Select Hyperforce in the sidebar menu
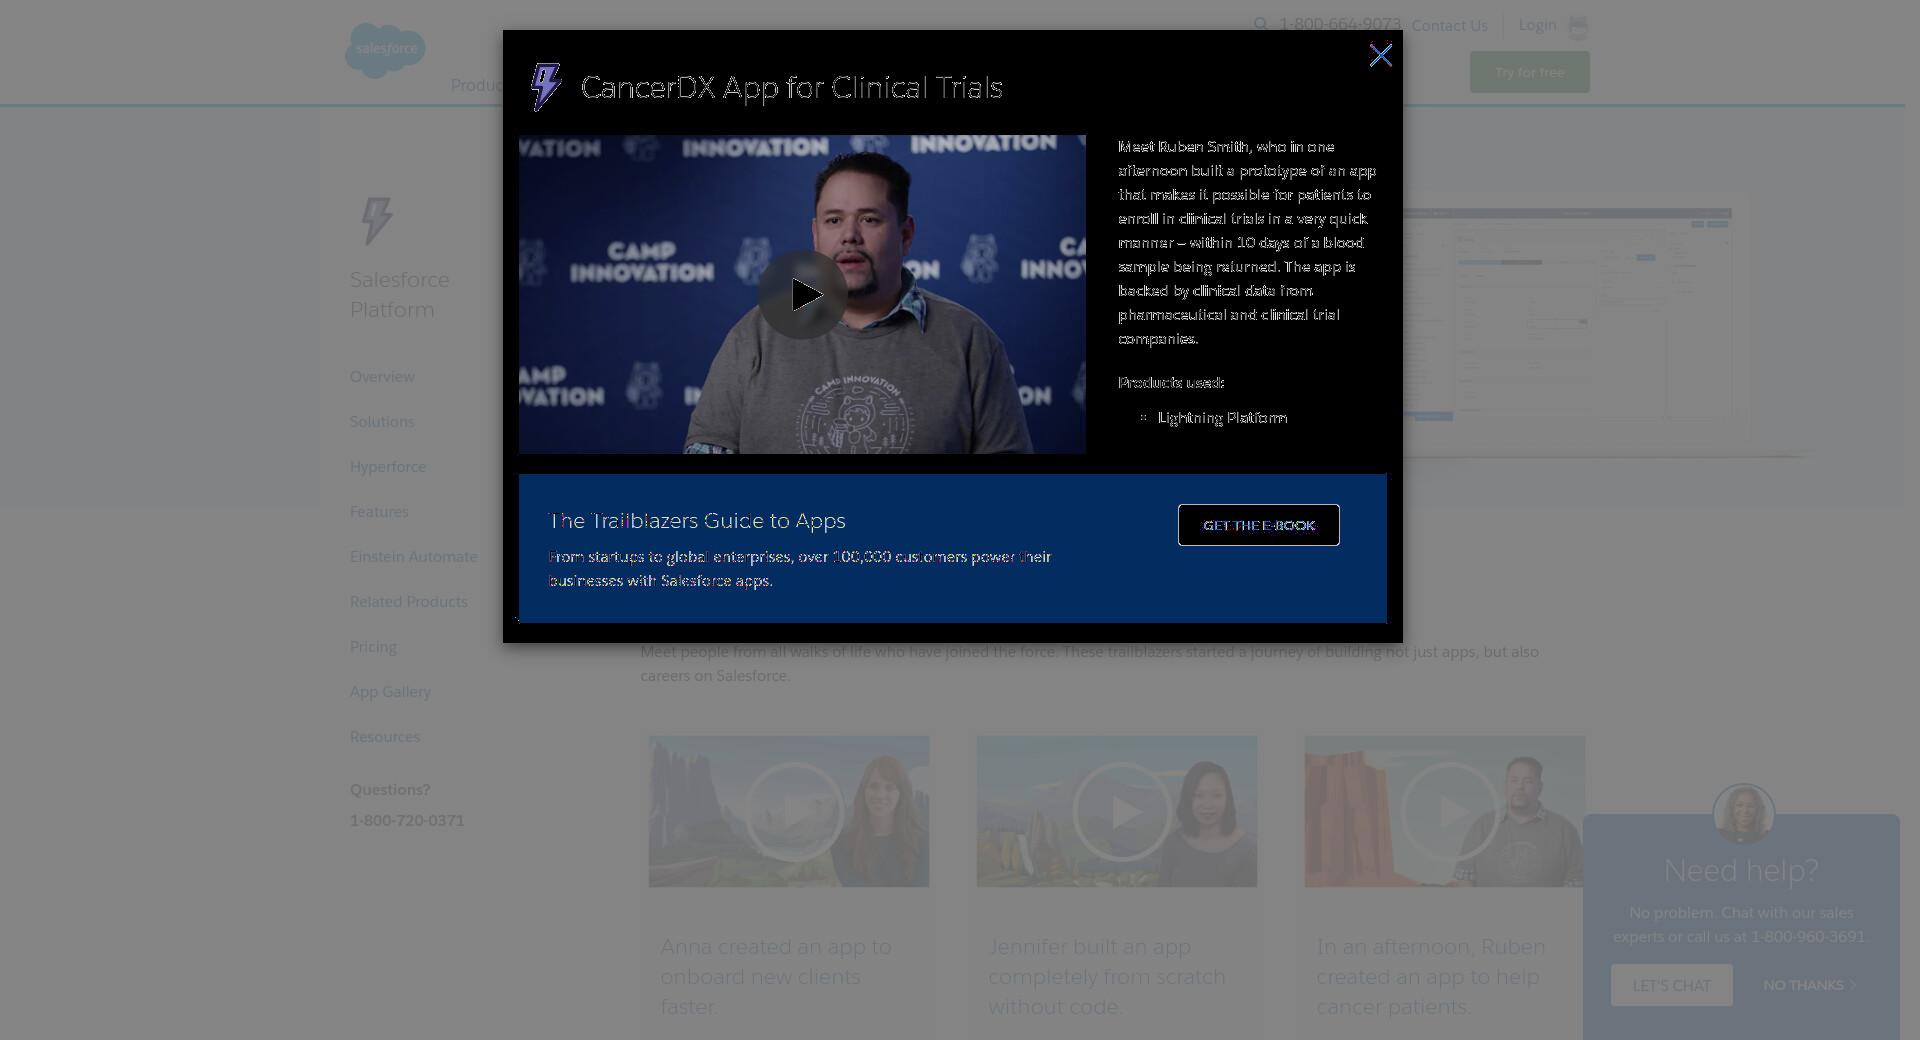This screenshot has width=1920, height=1040. pyautogui.click(x=388, y=467)
